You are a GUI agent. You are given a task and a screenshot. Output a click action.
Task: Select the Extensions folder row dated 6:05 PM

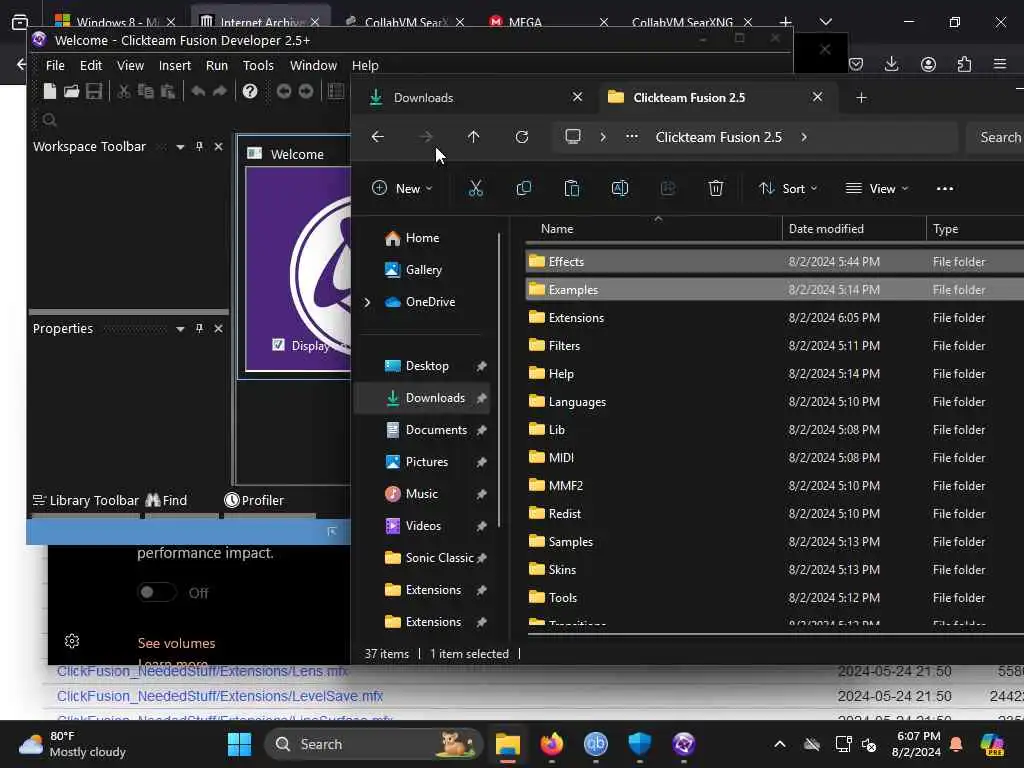tap(775, 318)
